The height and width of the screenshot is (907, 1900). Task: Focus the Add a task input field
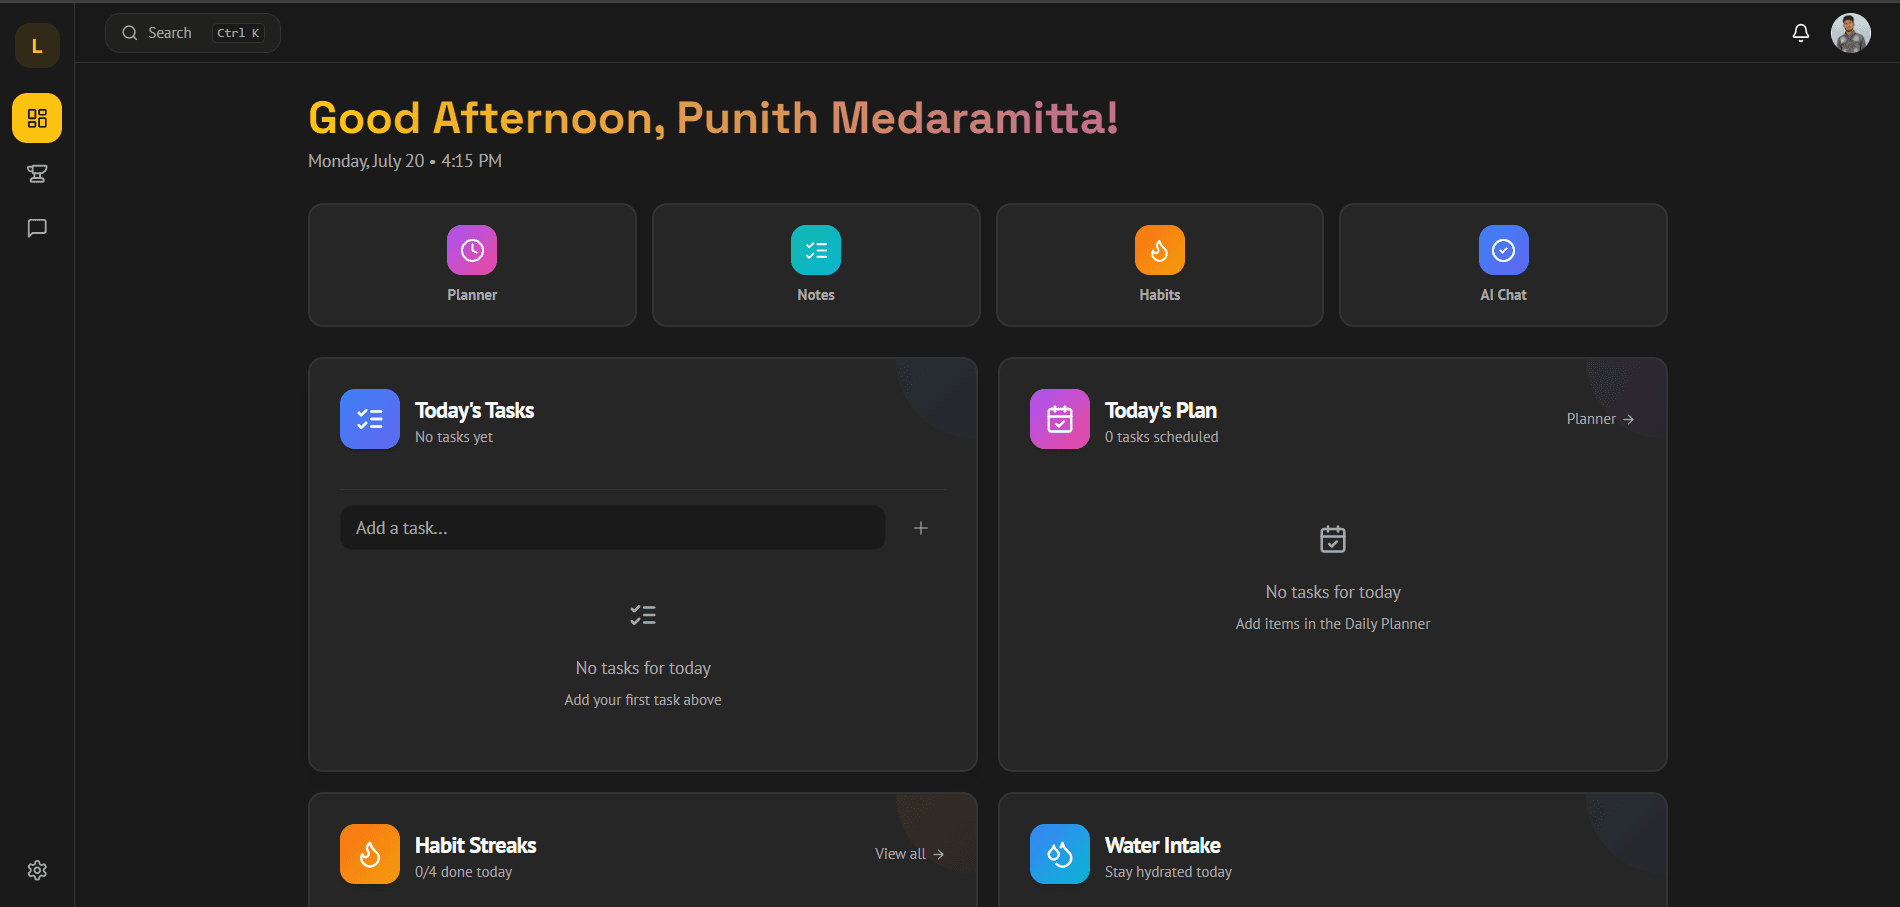613,528
